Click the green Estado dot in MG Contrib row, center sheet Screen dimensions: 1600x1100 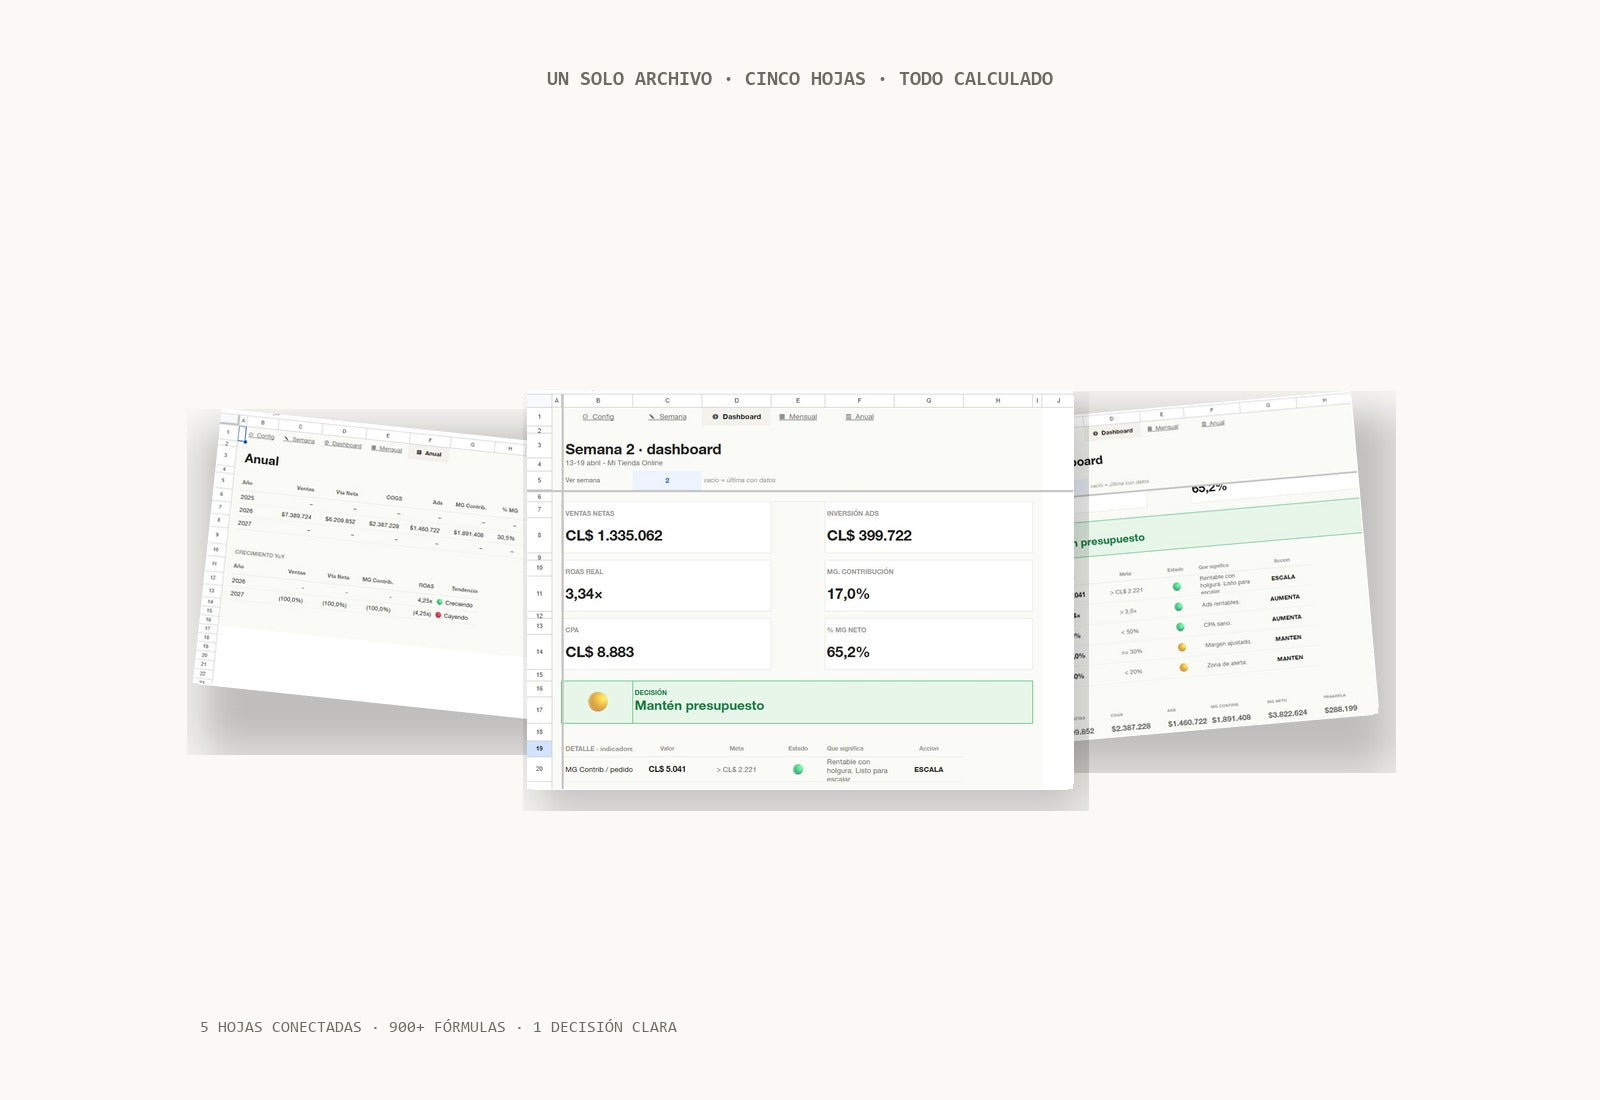tap(798, 769)
